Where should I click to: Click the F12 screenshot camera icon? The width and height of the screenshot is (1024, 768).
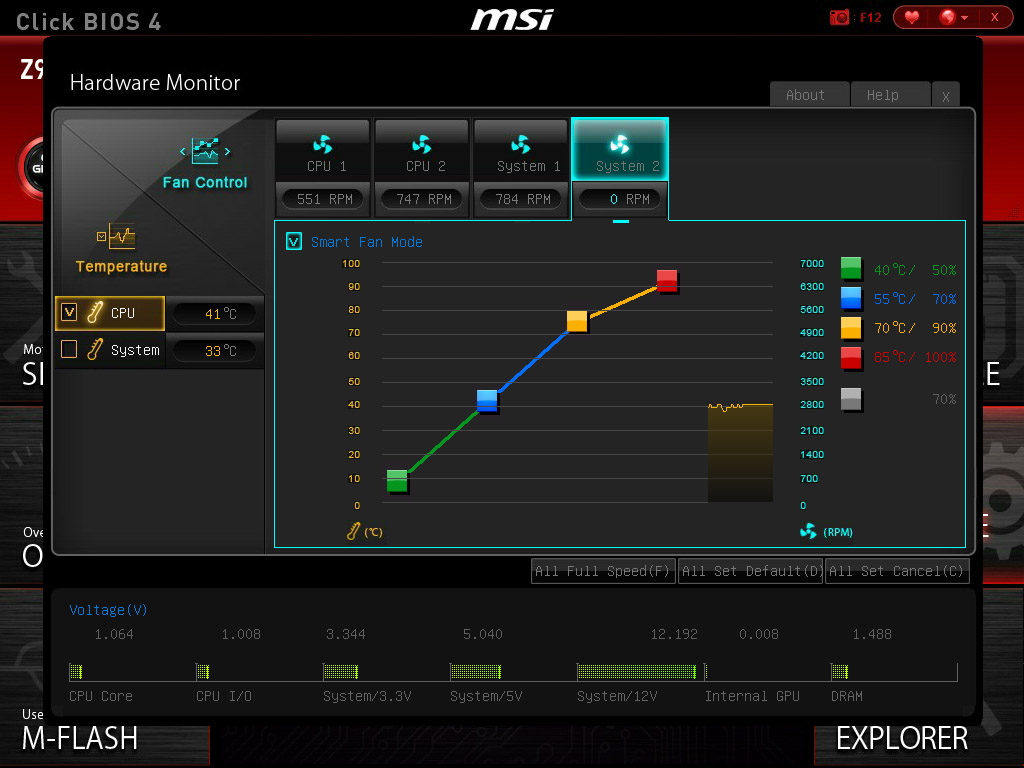coord(839,18)
